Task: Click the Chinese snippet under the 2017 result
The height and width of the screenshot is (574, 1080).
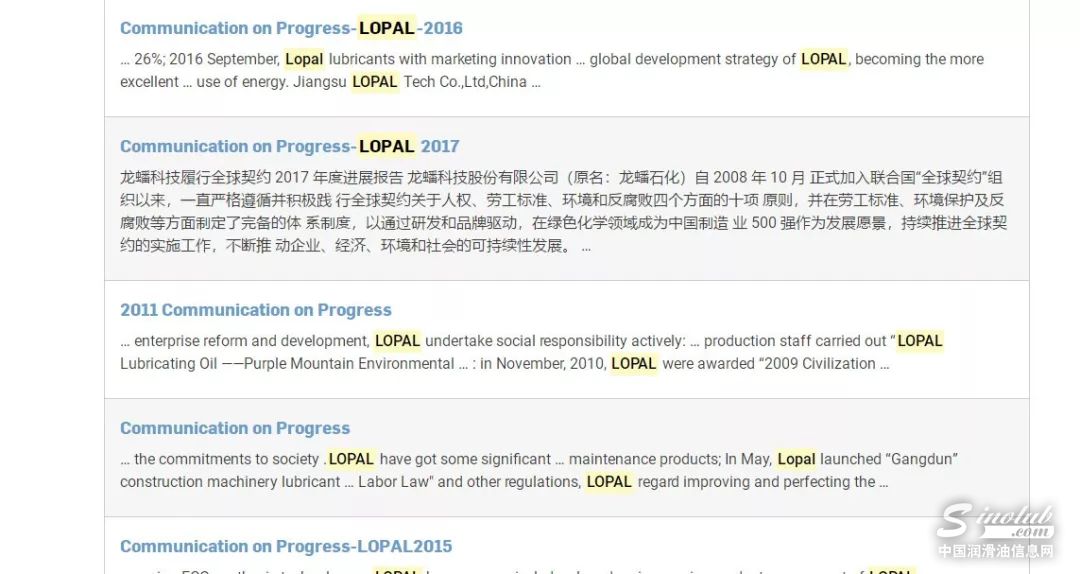Action: [563, 211]
